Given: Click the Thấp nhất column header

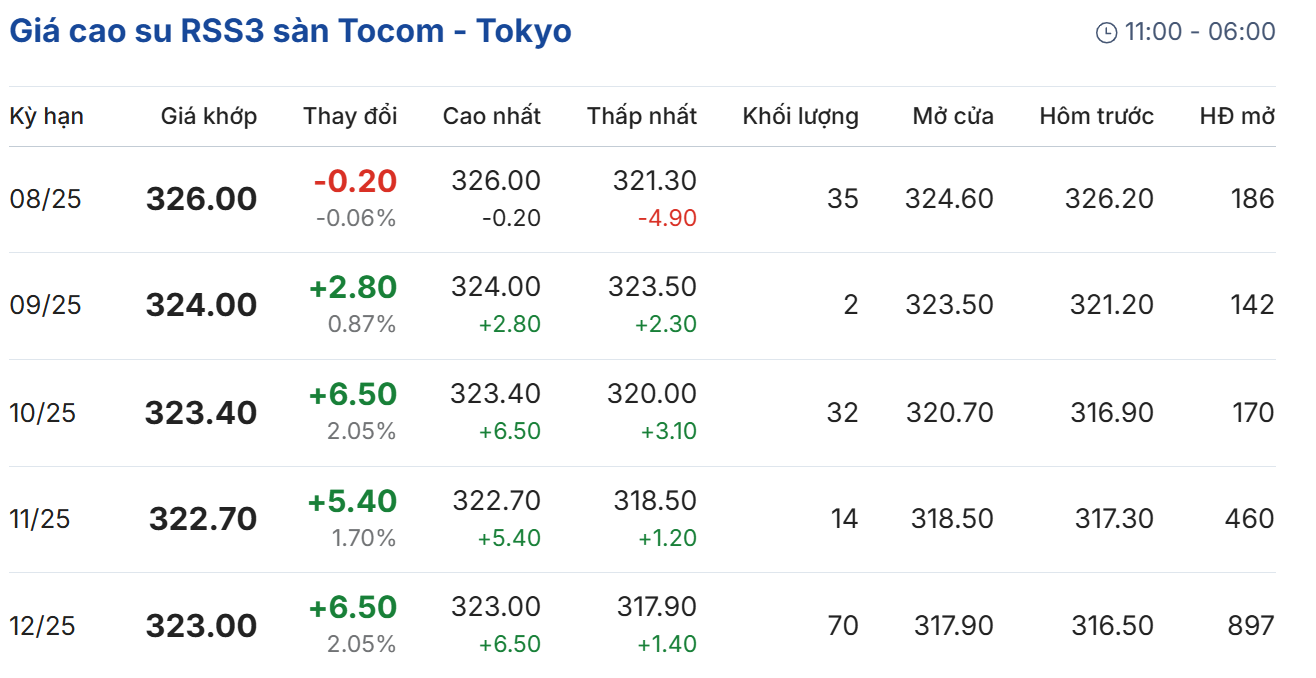Looking at the screenshot, I should pos(641,116).
